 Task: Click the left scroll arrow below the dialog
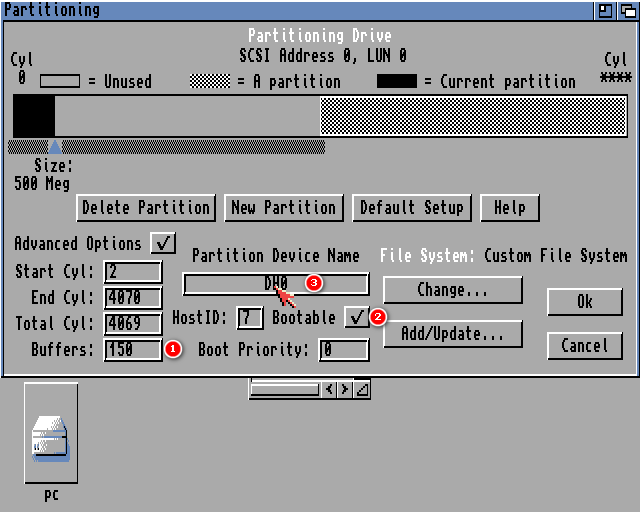tap(329, 389)
